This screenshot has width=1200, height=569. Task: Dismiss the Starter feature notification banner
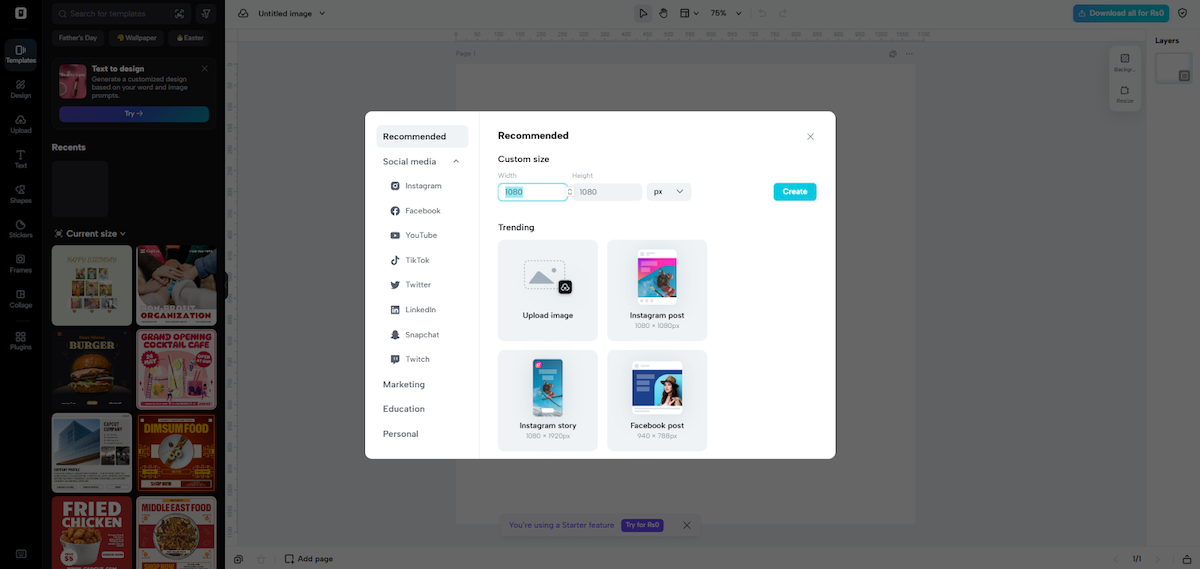point(686,525)
